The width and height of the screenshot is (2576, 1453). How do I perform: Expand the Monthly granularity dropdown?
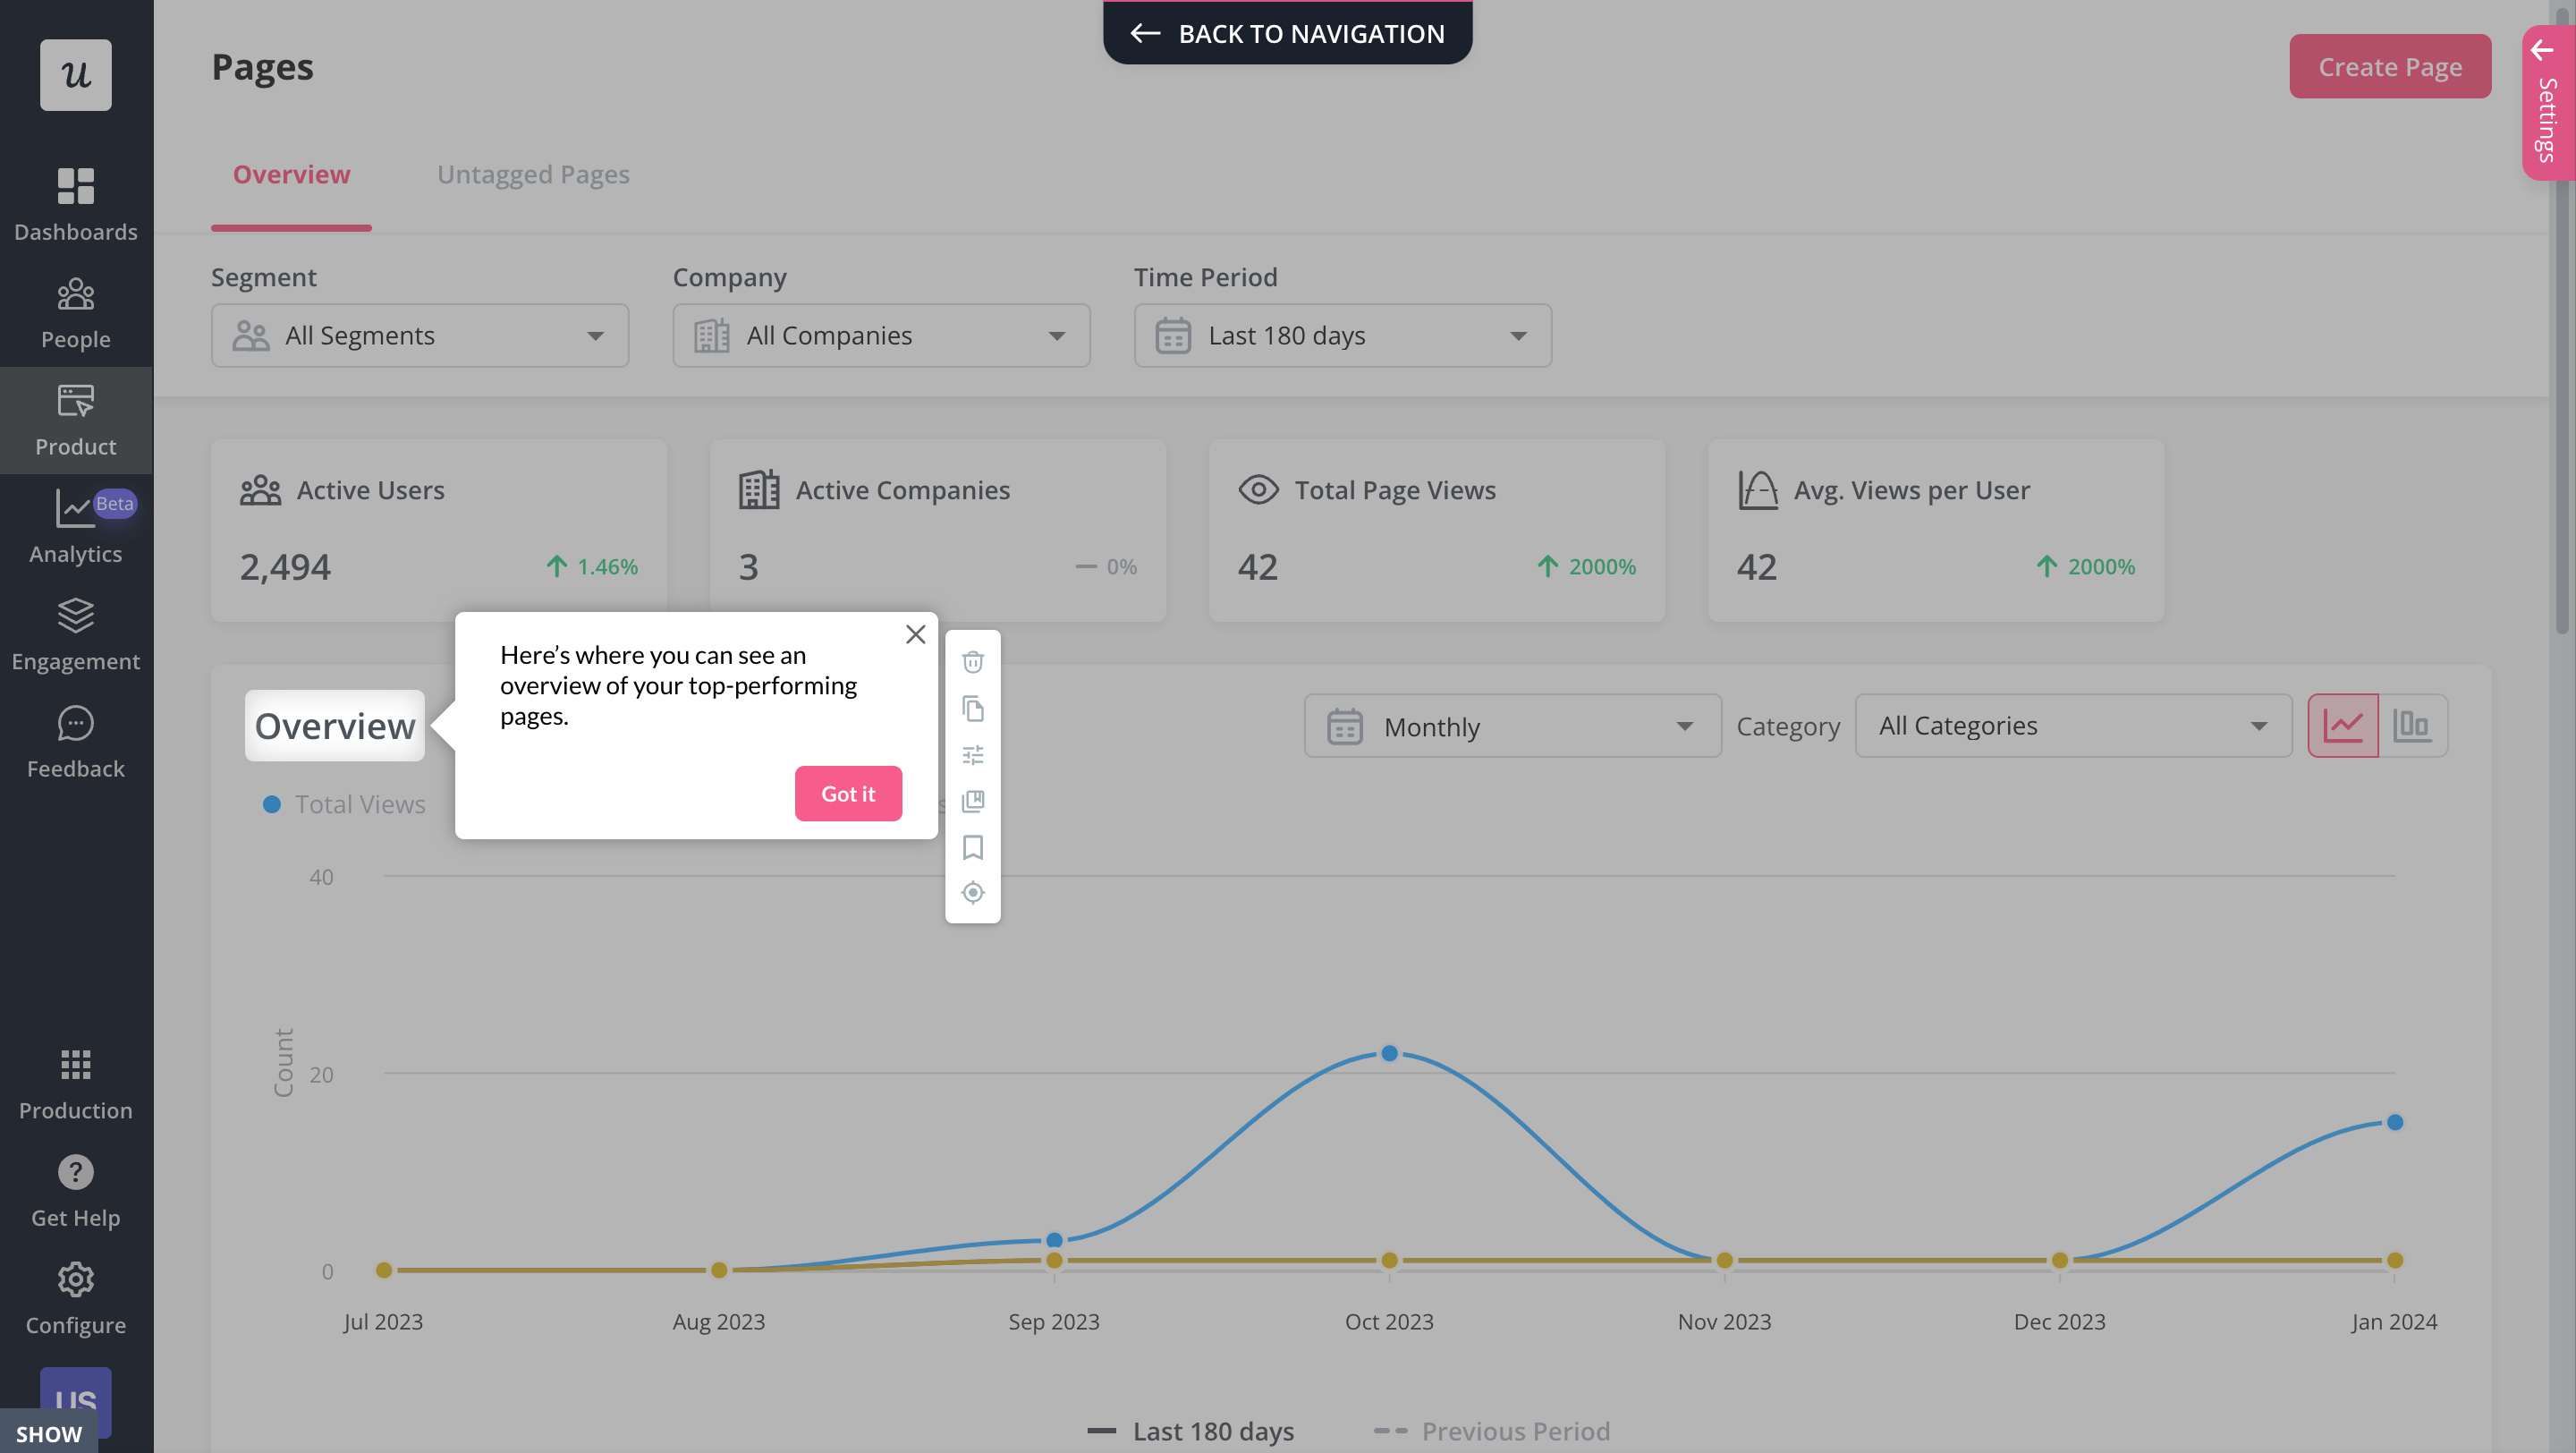[1511, 726]
